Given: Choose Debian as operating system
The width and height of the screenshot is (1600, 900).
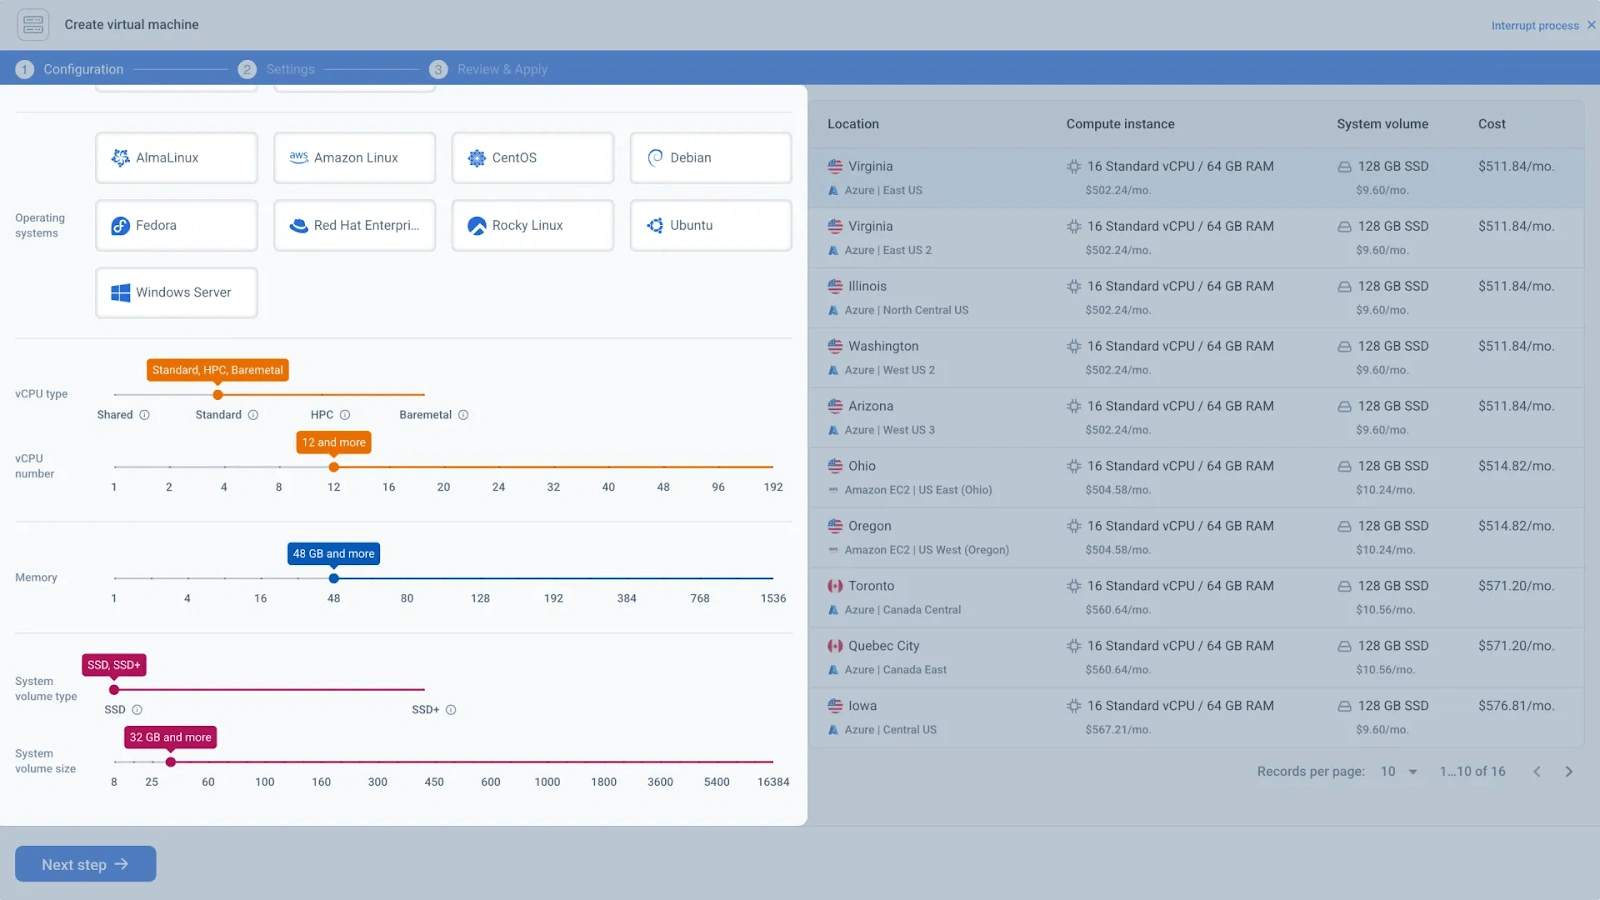Looking at the screenshot, I should pos(710,158).
